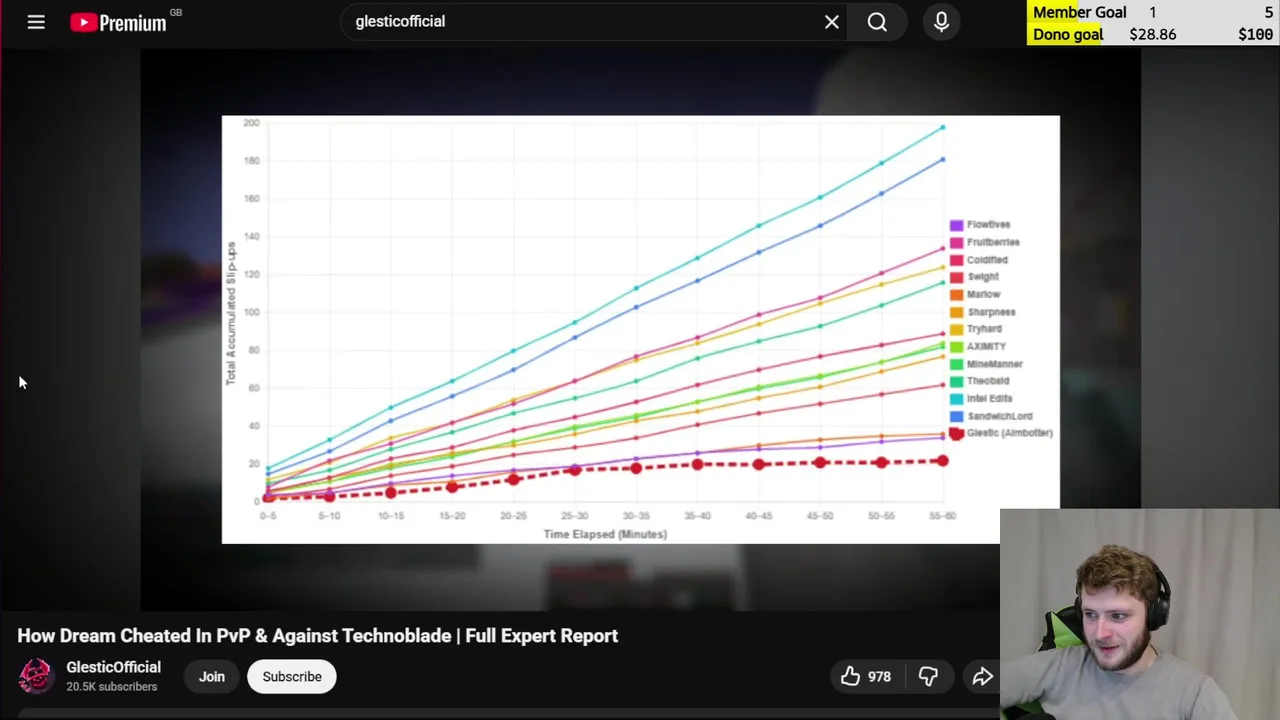Viewport: 1280px width, 720px height.
Task: Click the video title text
Action: pyautogui.click(x=318, y=636)
